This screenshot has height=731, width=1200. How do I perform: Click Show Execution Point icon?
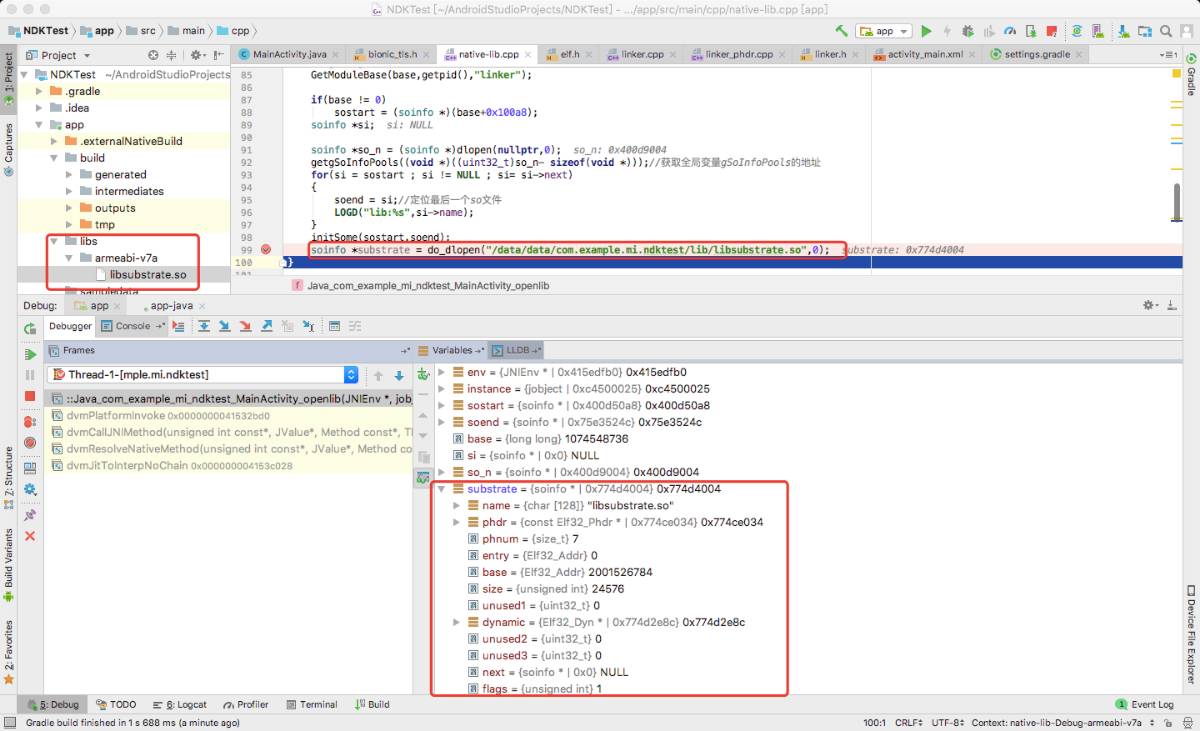(178, 326)
